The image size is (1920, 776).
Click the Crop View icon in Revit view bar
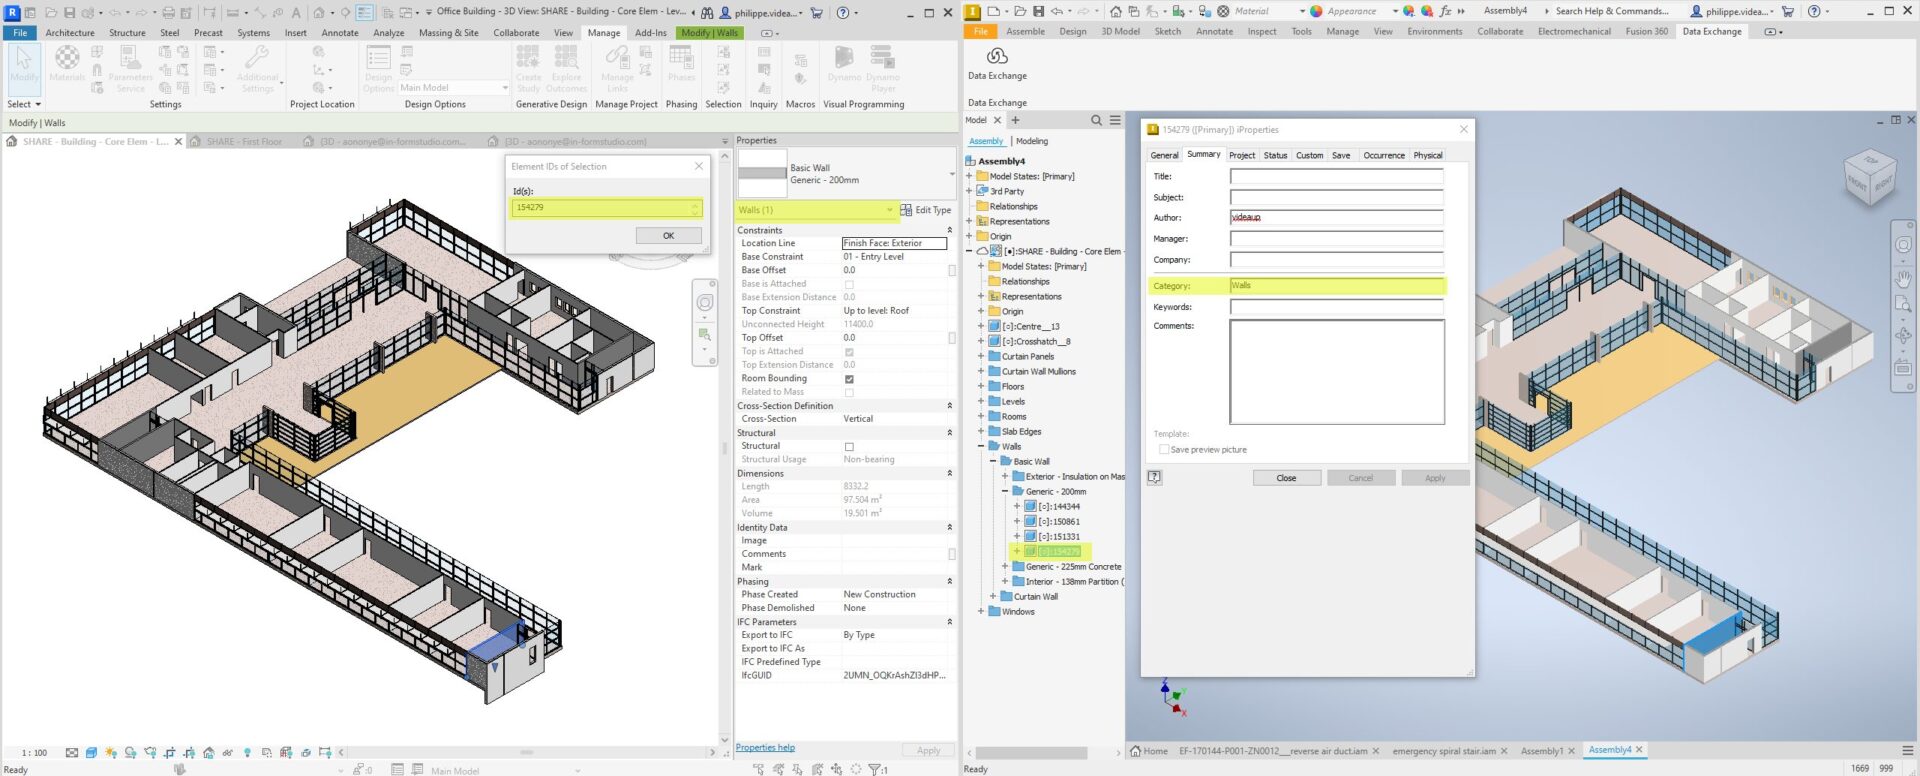pos(169,753)
